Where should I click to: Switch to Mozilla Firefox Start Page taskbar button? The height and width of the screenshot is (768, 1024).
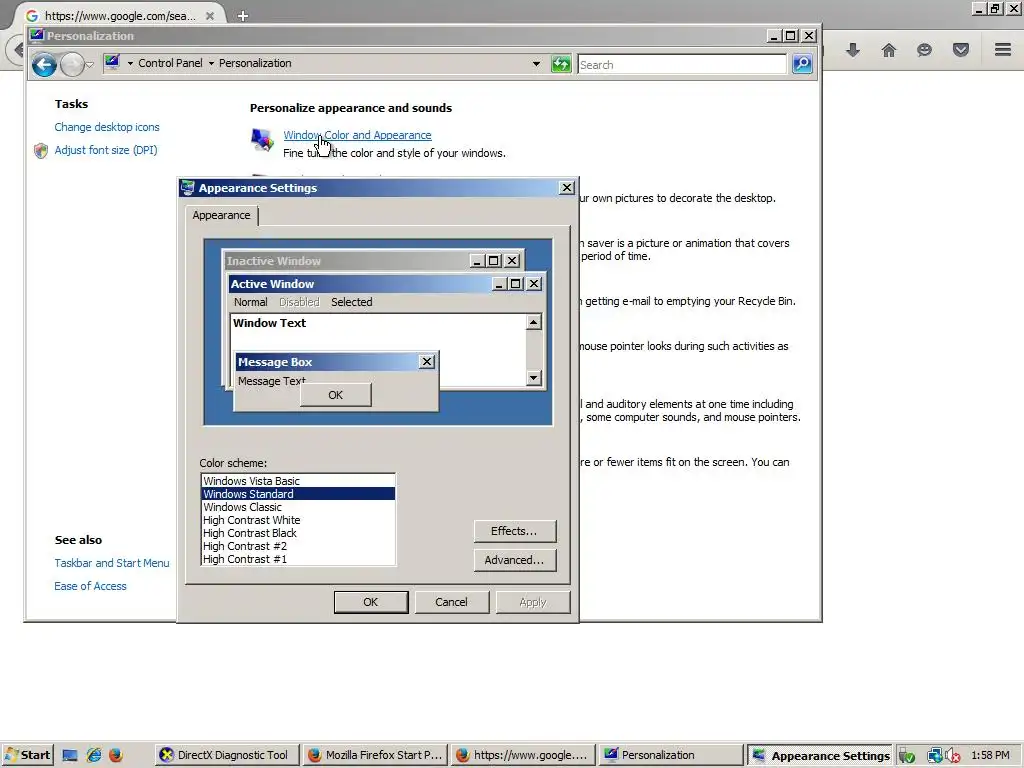pos(376,756)
